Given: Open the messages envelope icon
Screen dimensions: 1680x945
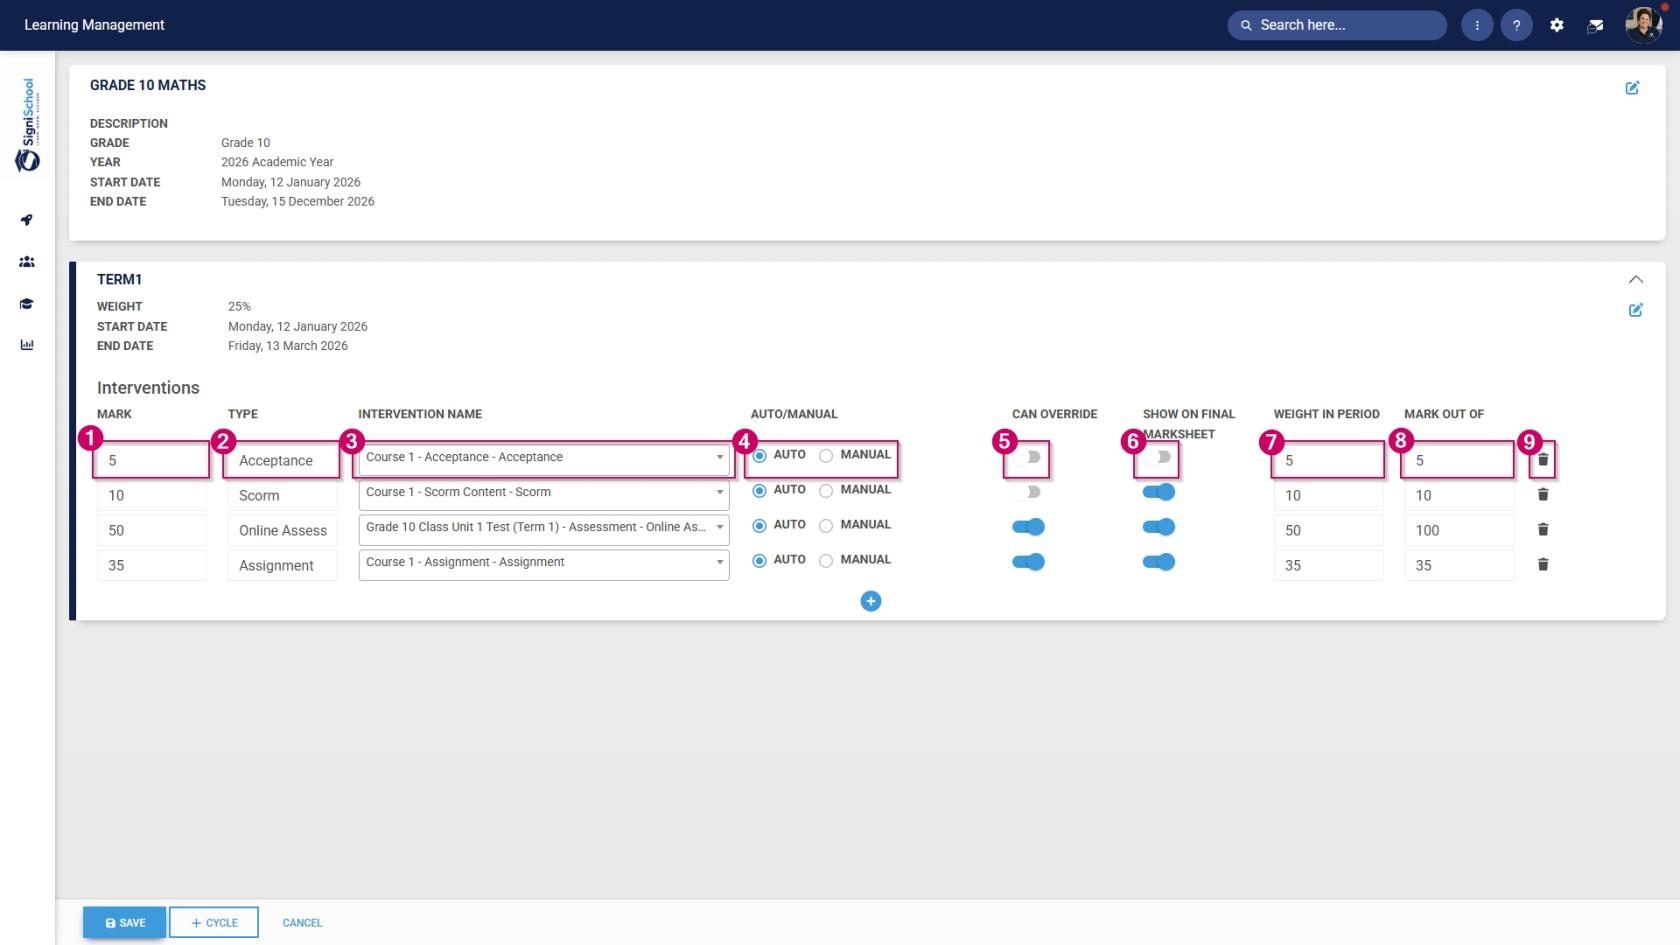Looking at the screenshot, I should [x=1596, y=25].
